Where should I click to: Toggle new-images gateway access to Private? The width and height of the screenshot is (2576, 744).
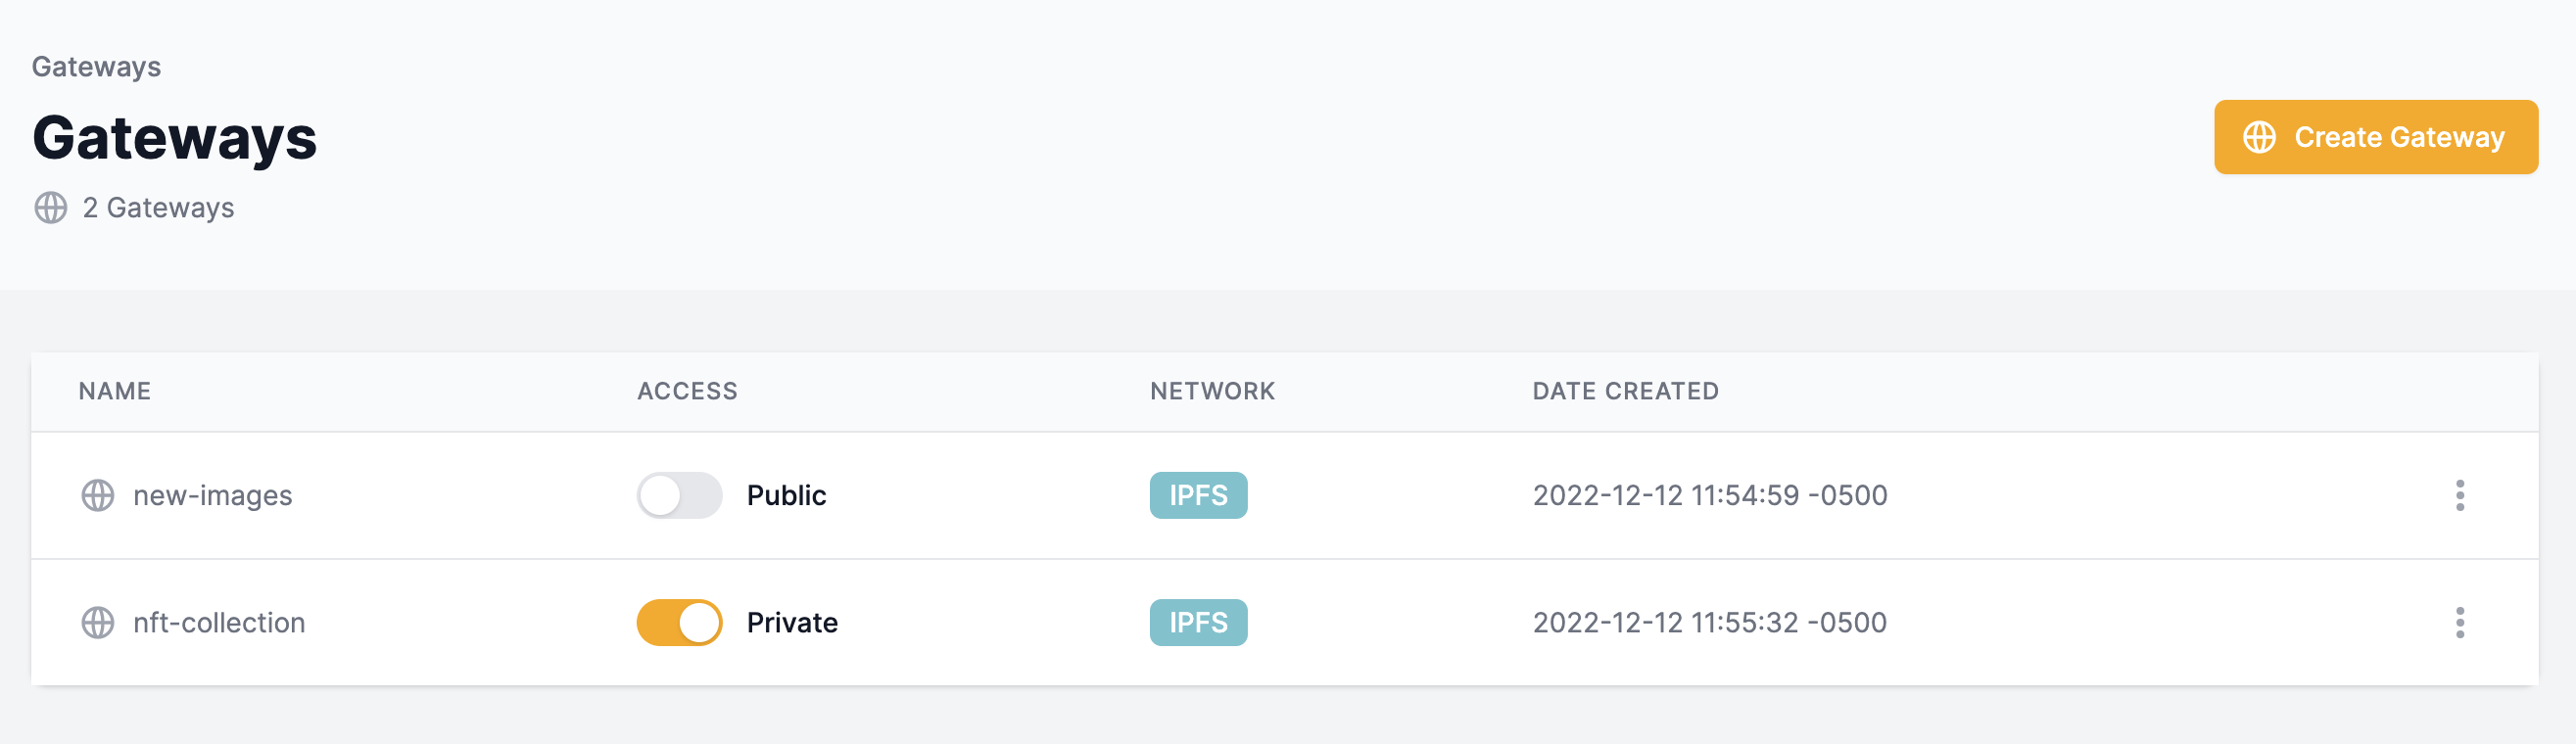pyautogui.click(x=681, y=494)
